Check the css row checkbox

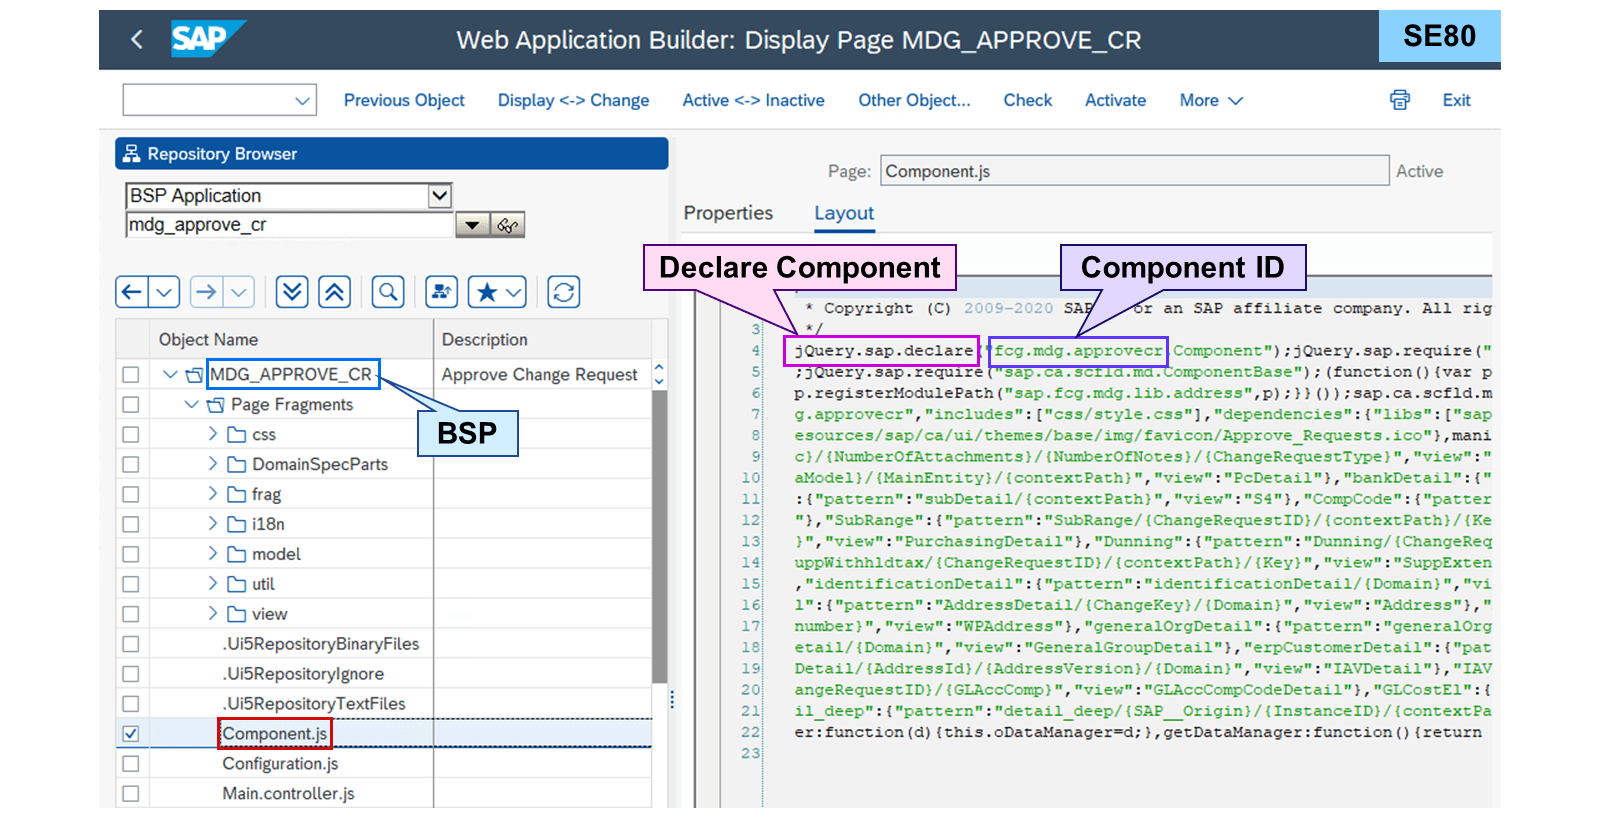pyautogui.click(x=130, y=435)
